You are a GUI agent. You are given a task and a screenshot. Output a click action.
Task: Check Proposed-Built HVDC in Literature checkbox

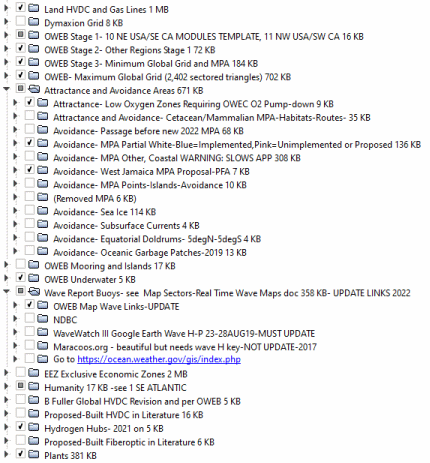click(x=21, y=413)
